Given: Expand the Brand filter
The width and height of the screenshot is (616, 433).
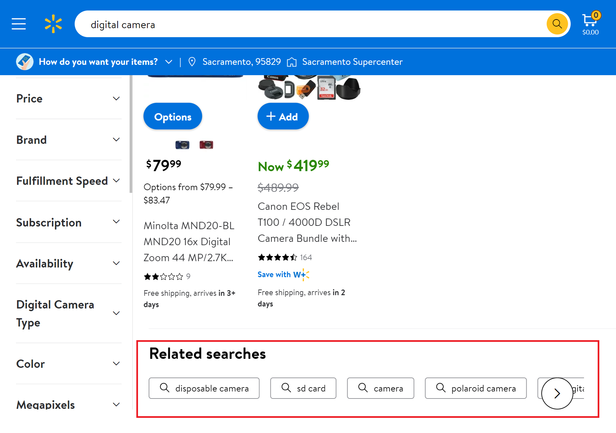Looking at the screenshot, I should click(x=67, y=140).
